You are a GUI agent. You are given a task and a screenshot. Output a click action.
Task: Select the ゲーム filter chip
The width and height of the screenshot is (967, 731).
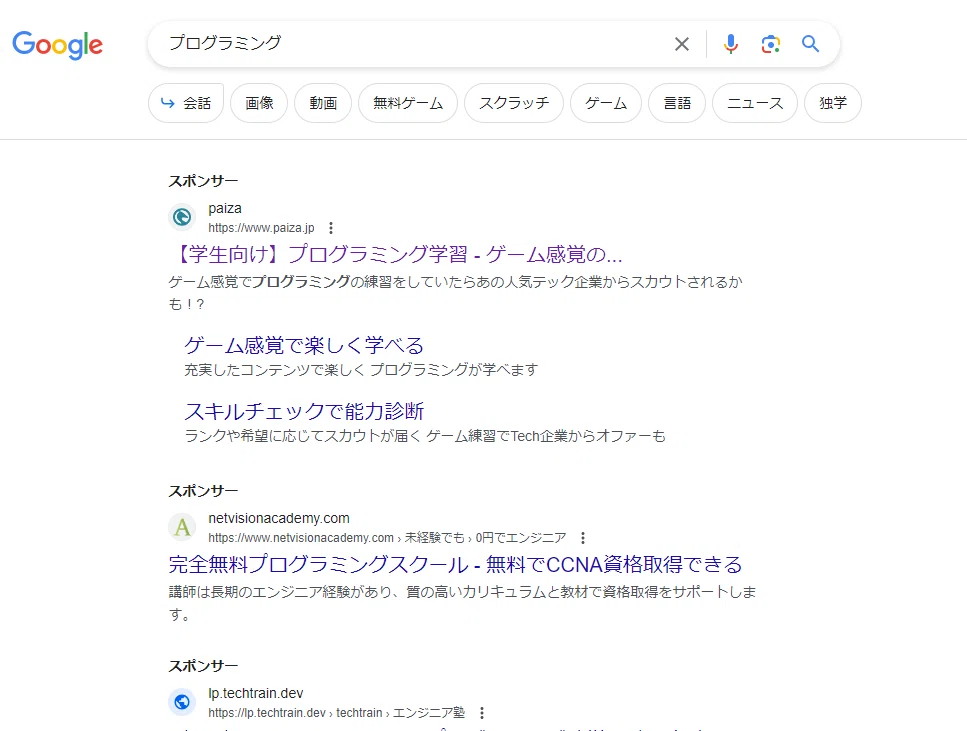pos(606,103)
